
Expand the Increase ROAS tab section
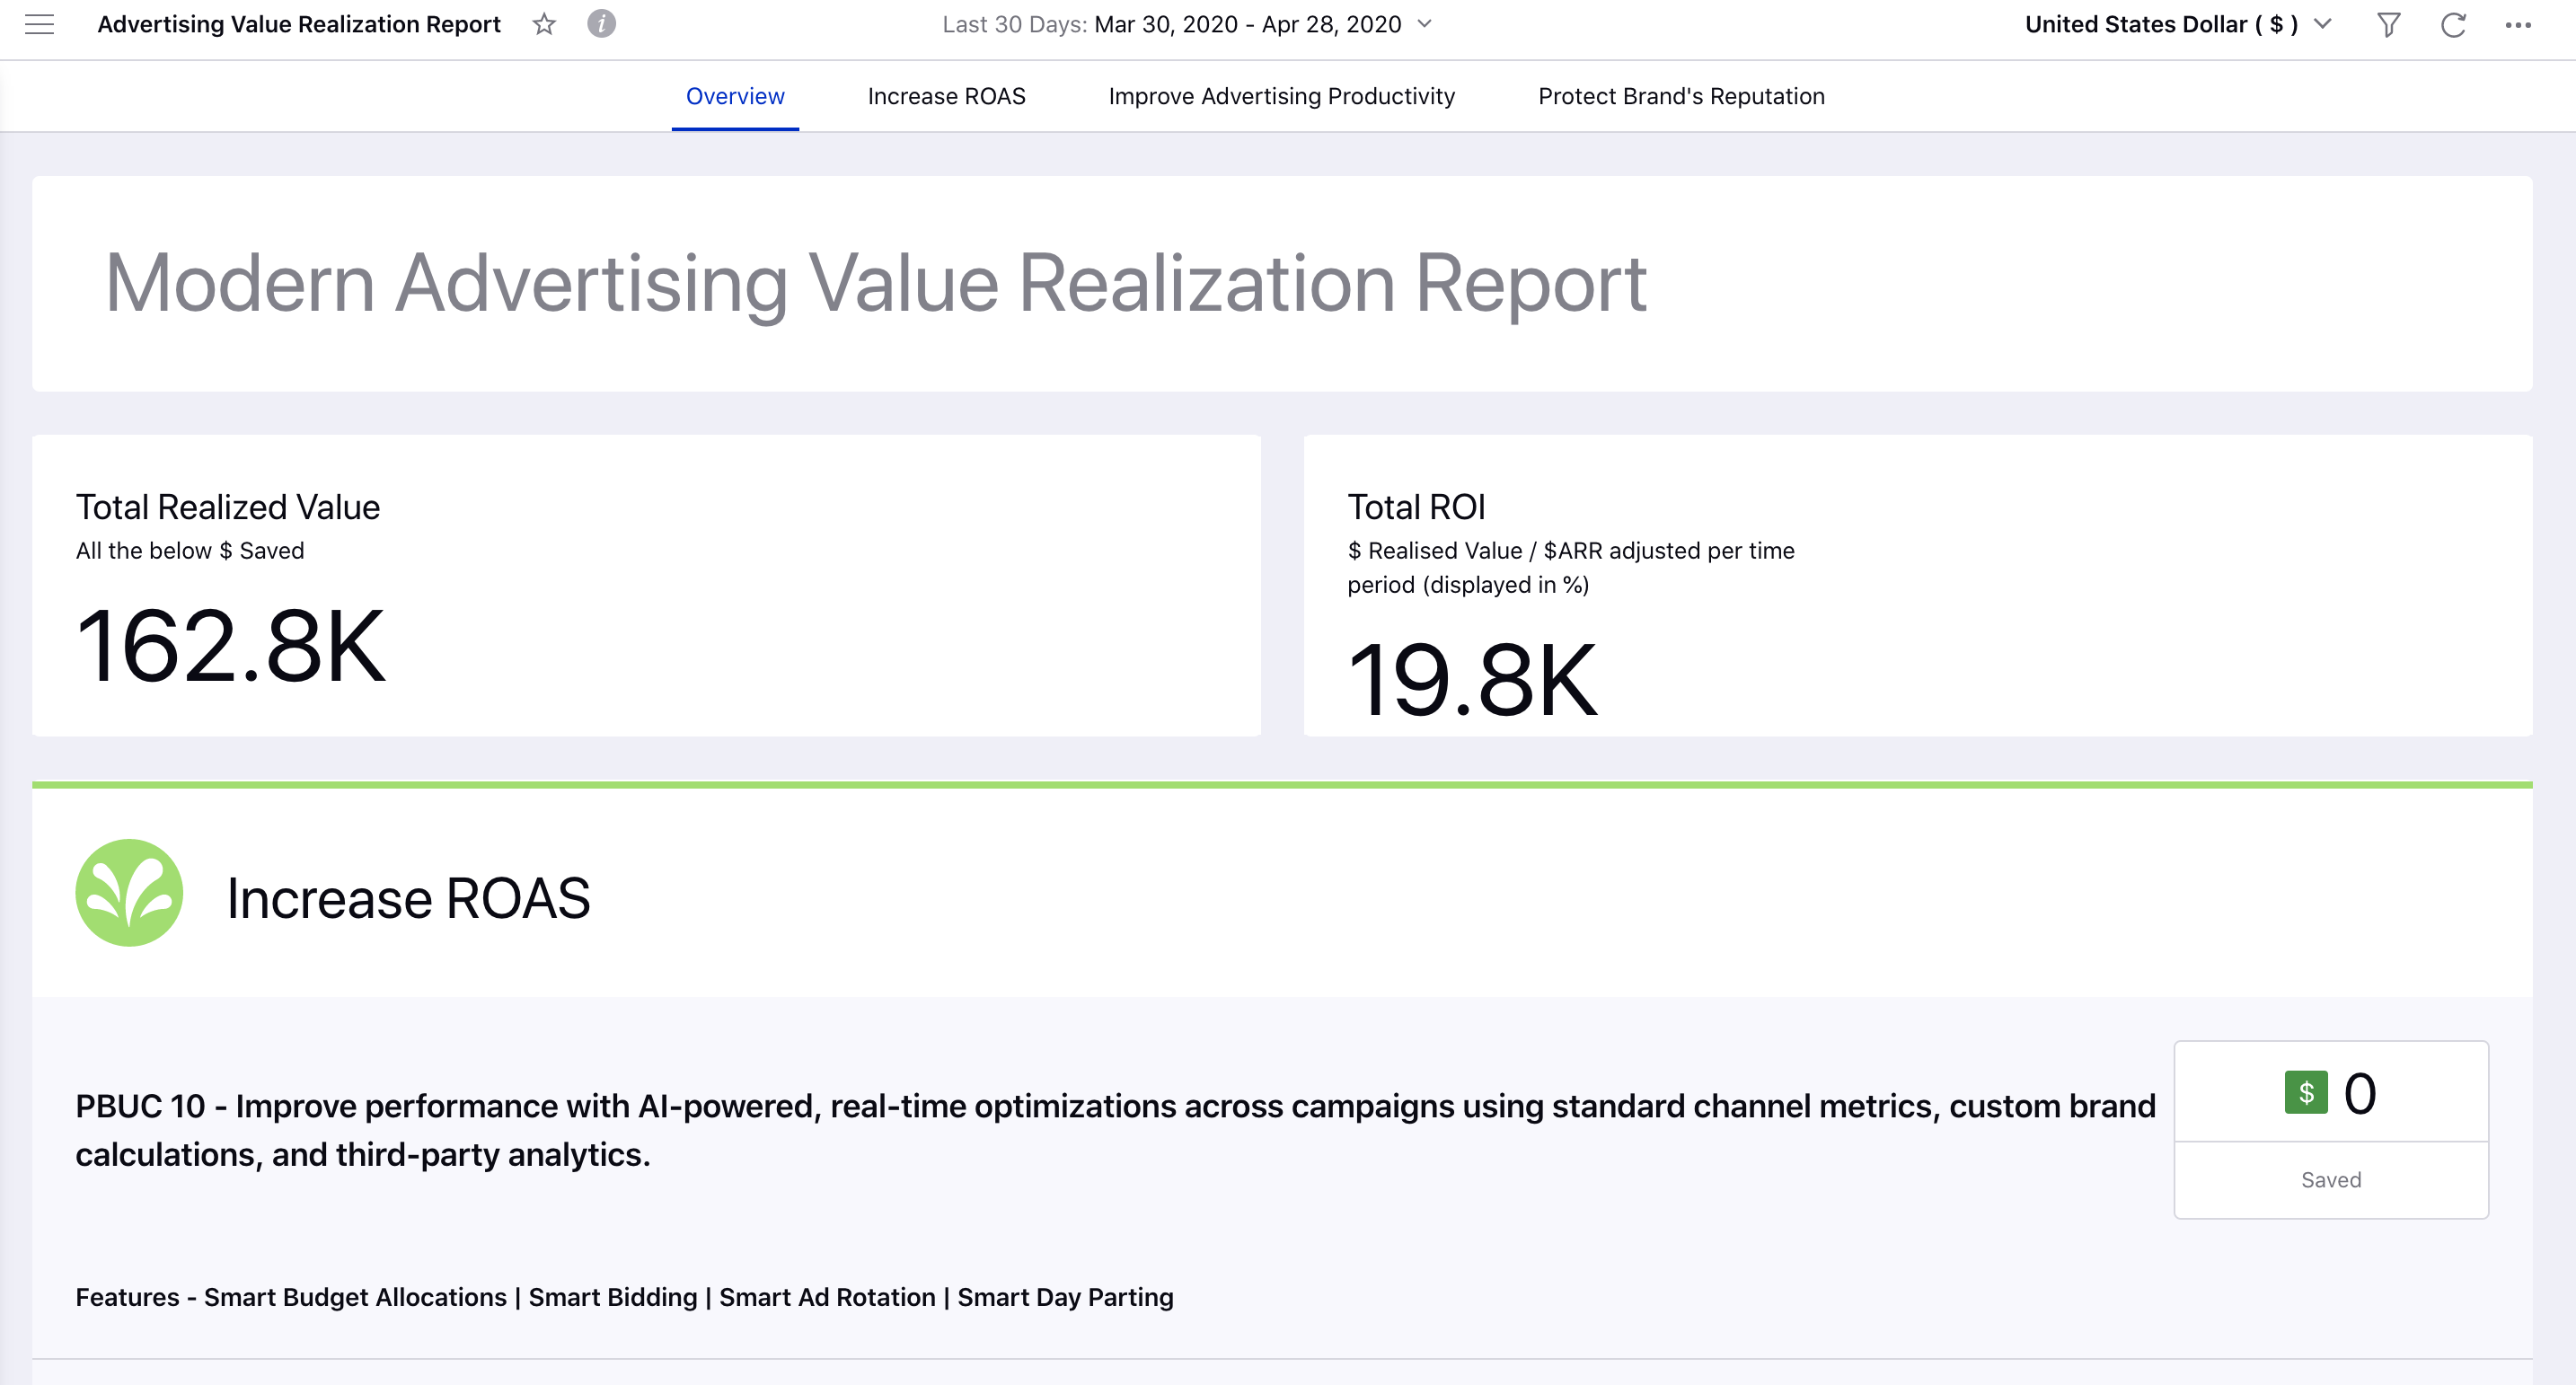(948, 95)
